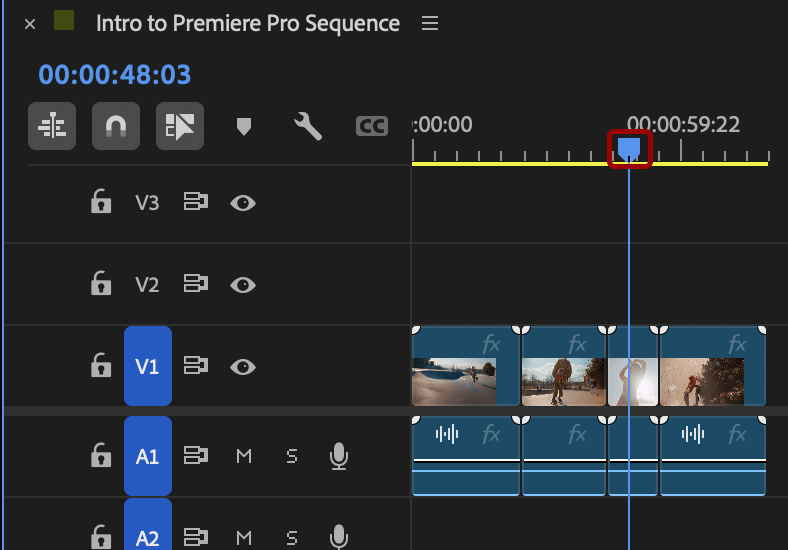Toggle lock on track V2

101,283
